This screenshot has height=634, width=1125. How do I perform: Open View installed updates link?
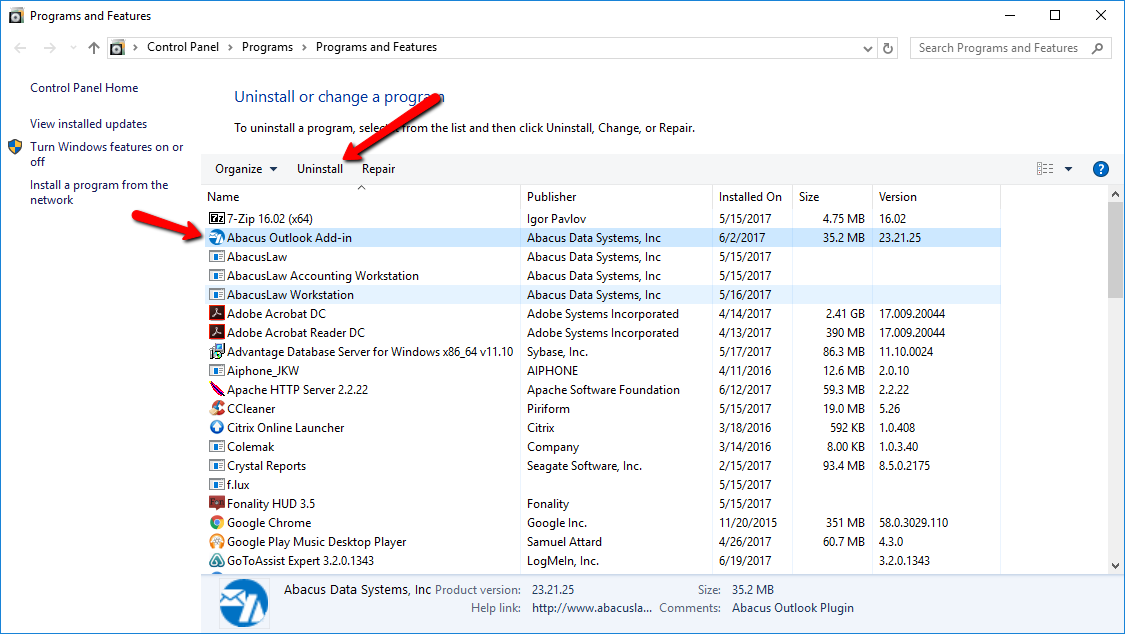pos(88,124)
